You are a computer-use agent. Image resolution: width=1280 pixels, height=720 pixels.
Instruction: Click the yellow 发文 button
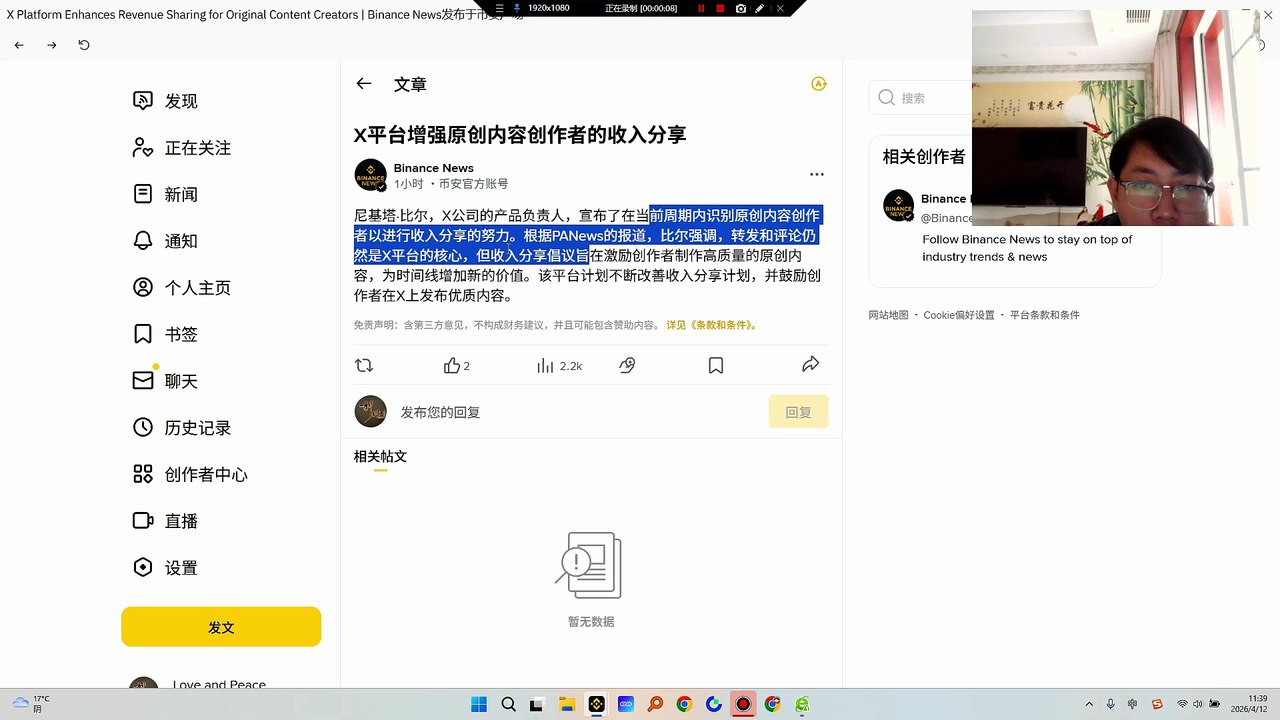tap(221, 627)
